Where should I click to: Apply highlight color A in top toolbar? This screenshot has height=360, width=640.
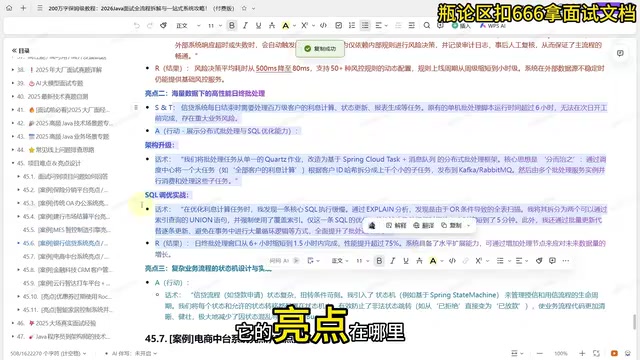point(285,25)
